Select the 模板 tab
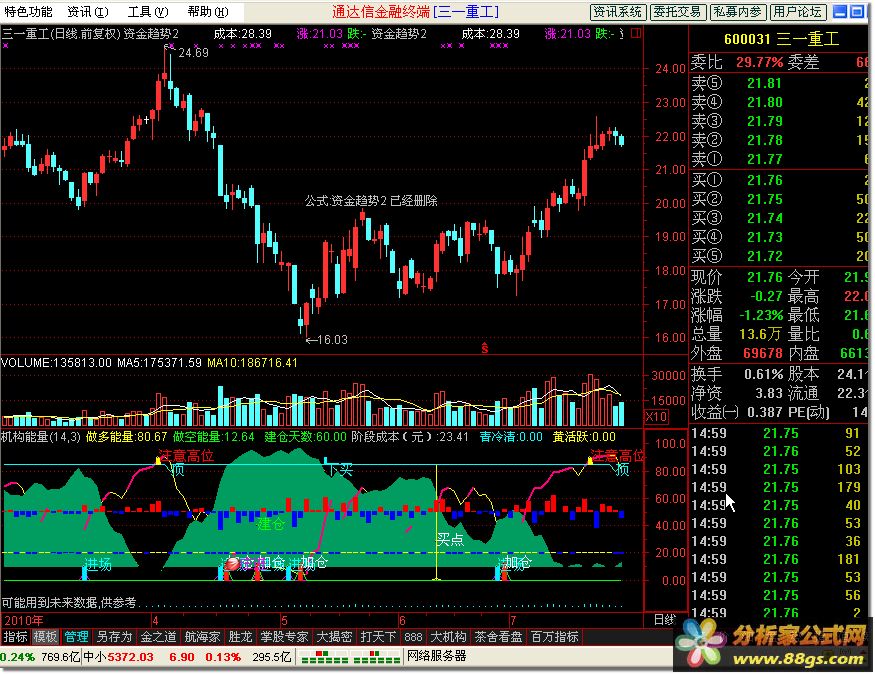This screenshot has width=875, height=674. point(45,637)
